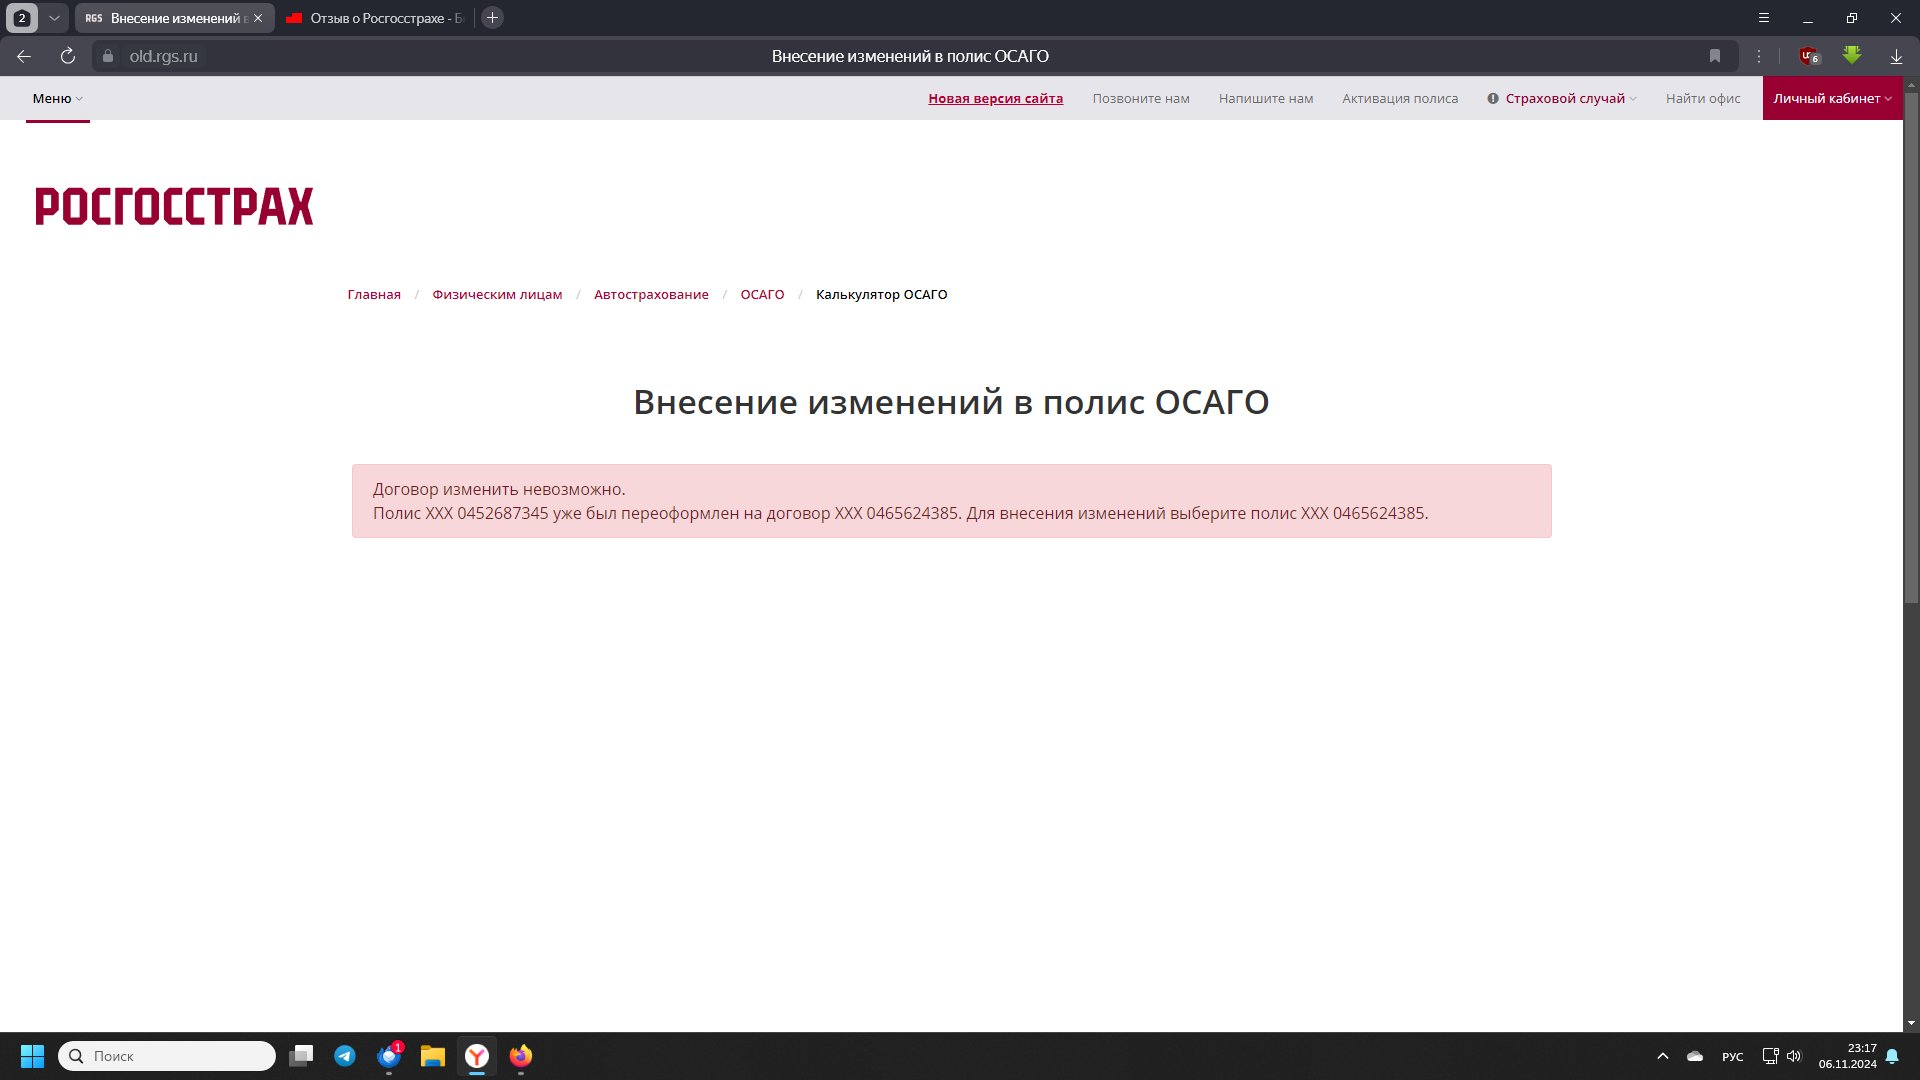Show hidden tray icons
The height and width of the screenshot is (1080, 1920).
click(1663, 1056)
